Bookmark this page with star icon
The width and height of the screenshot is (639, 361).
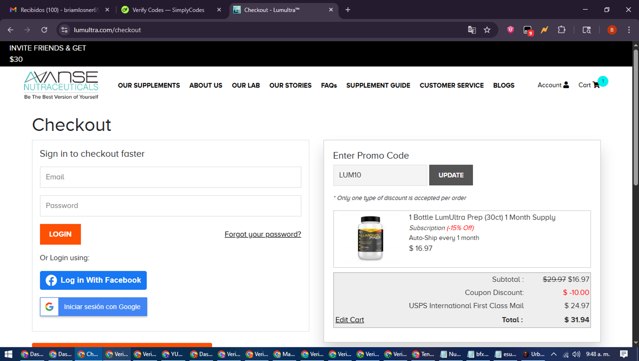487,30
